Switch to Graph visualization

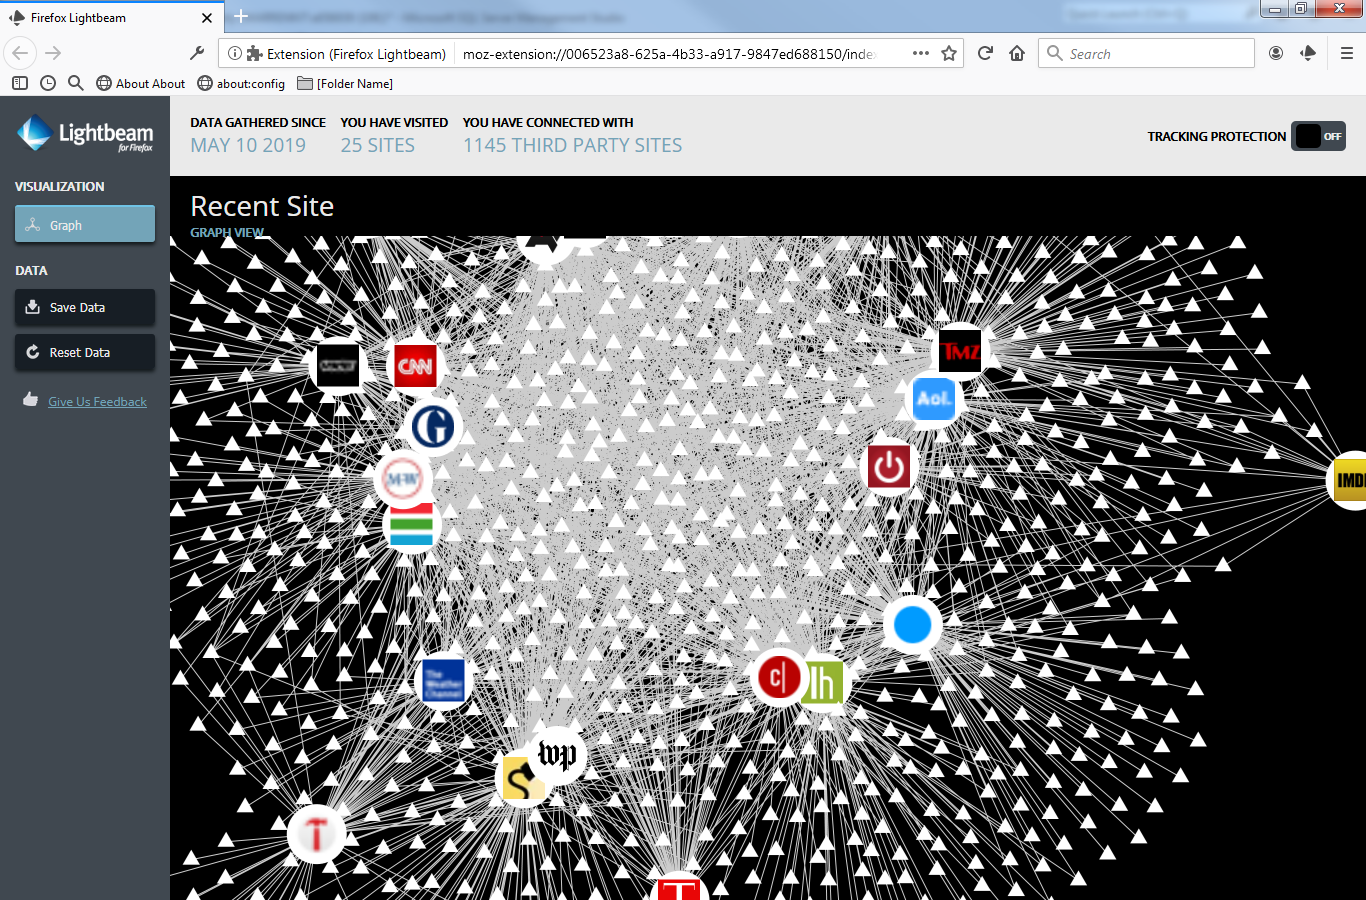click(x=85, y=225)
